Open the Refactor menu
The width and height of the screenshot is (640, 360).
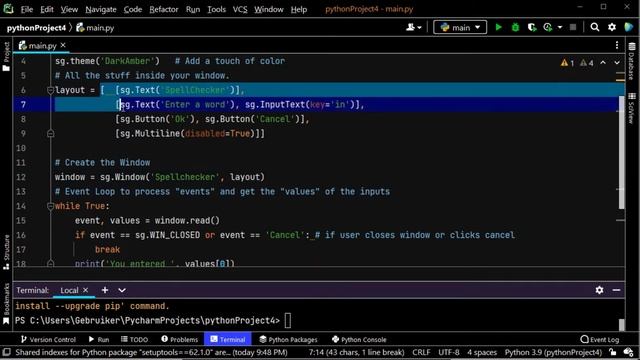click(164, 9)
